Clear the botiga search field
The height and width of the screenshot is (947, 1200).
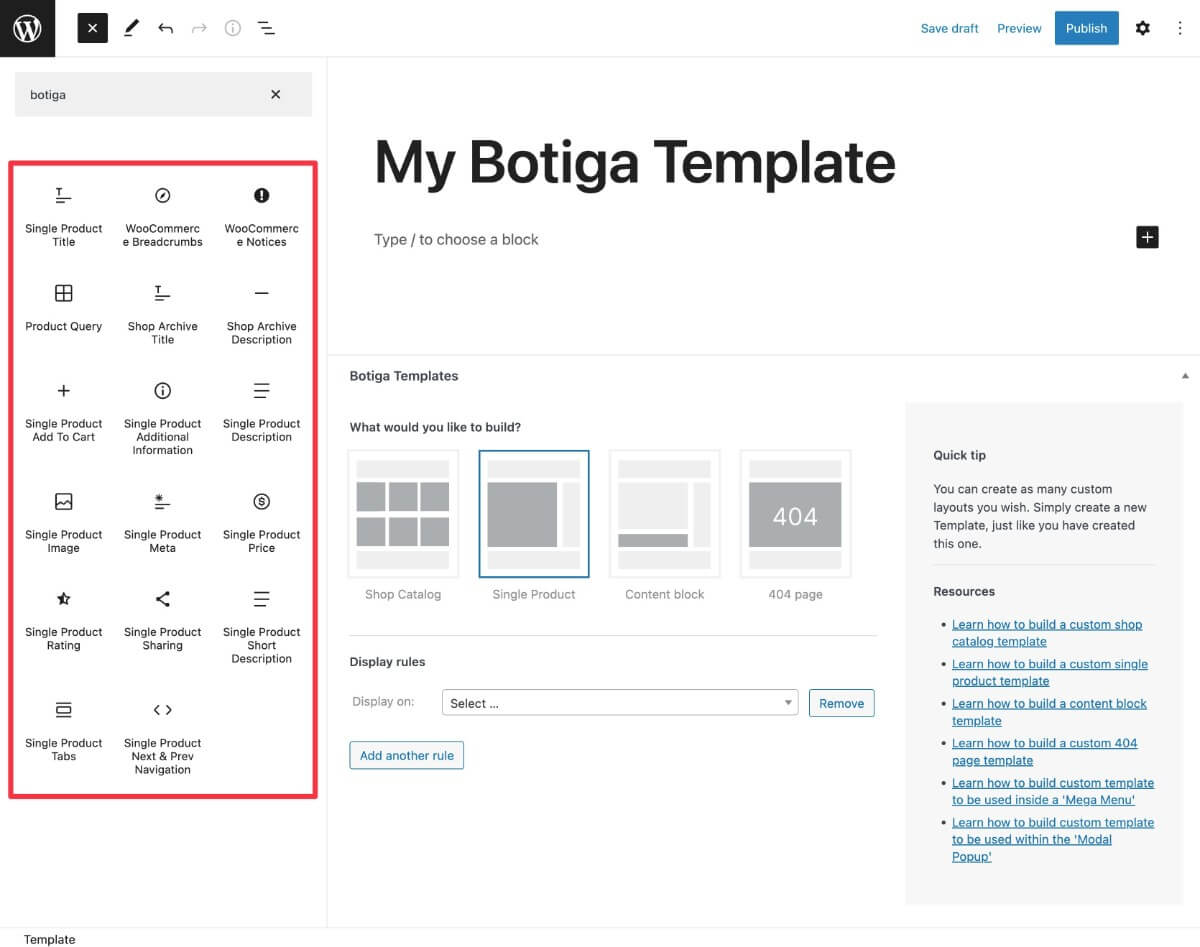[x=276, y=94]
